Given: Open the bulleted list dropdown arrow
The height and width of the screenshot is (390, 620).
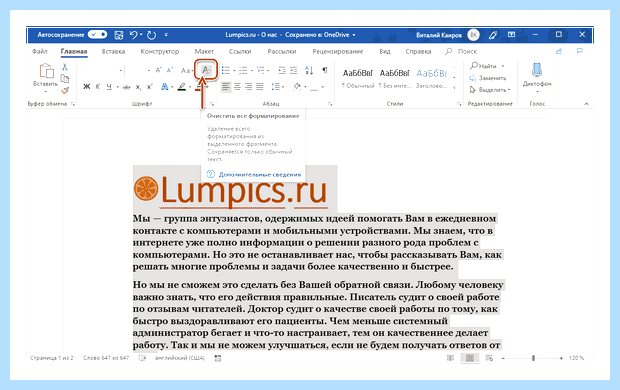Looking at the screenshot, I should (x=234, y=71).
